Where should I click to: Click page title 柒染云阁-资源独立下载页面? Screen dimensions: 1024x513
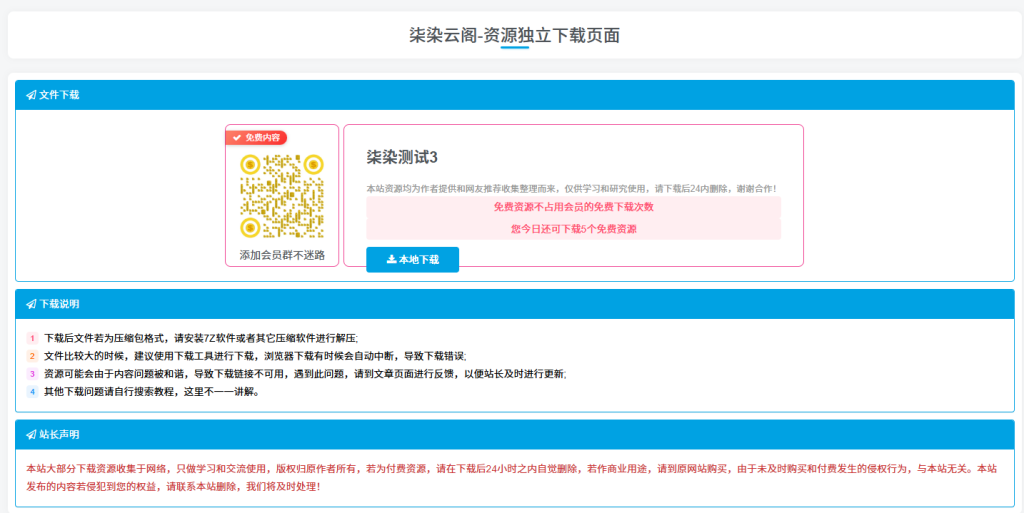click(x=514, y=35)
